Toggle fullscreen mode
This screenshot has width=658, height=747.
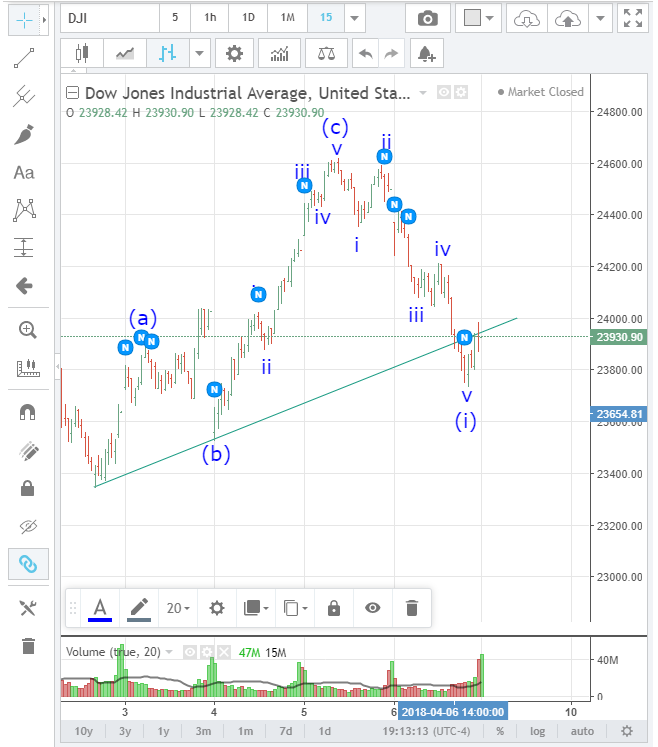coord(633,18)
